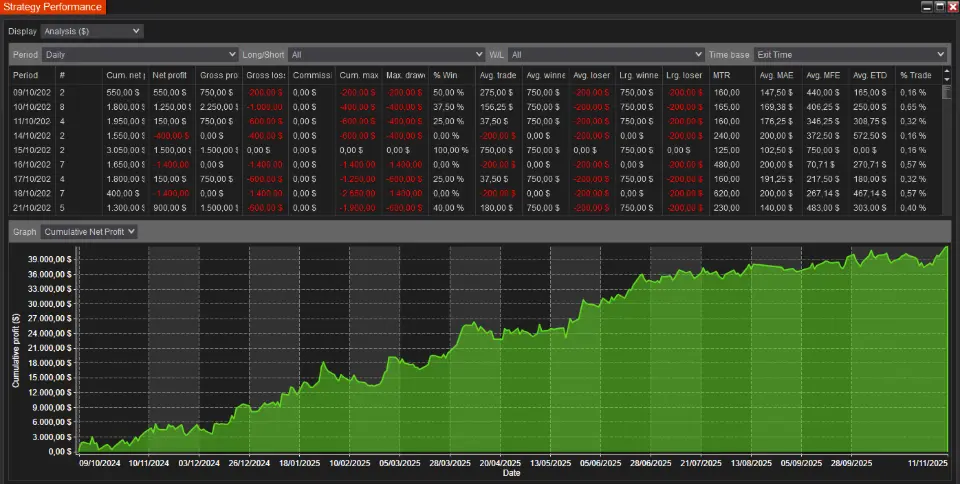Open the Display Analysis ($) dropdown
This screenshot has width=960, height=484.
92,31
